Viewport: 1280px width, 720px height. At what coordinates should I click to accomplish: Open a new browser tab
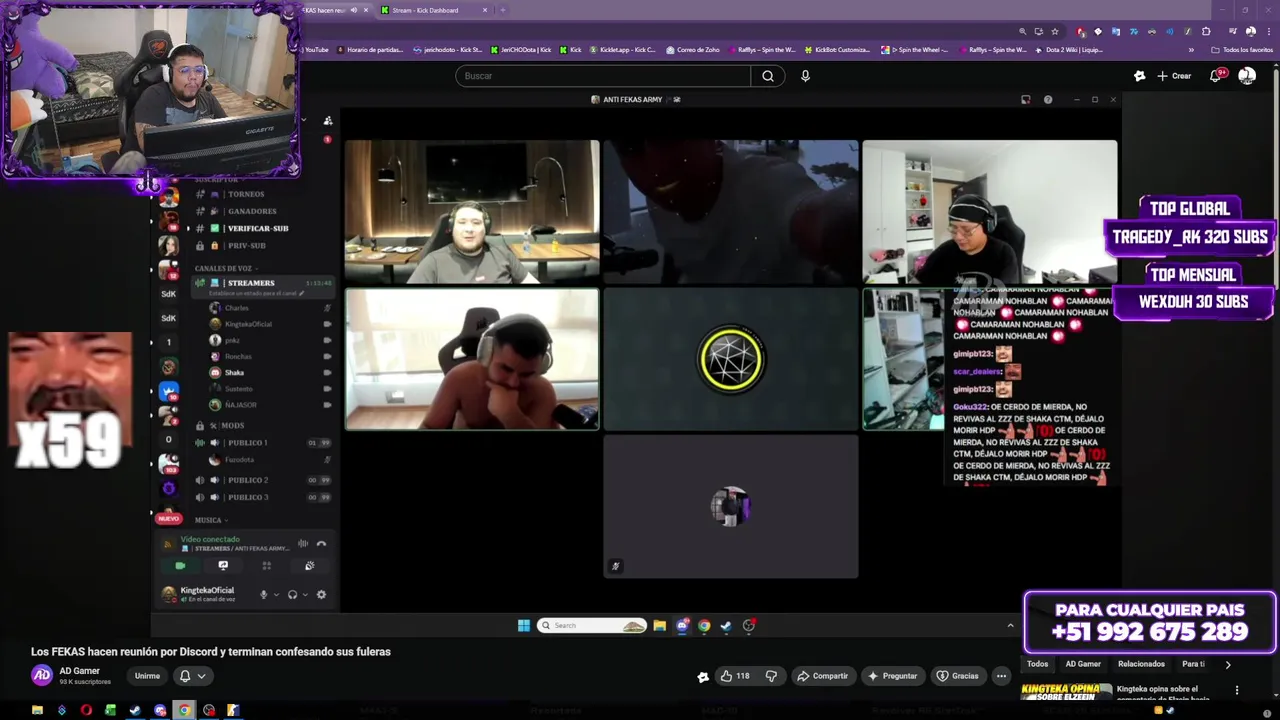pyautogui.click(x=503, y=10)
